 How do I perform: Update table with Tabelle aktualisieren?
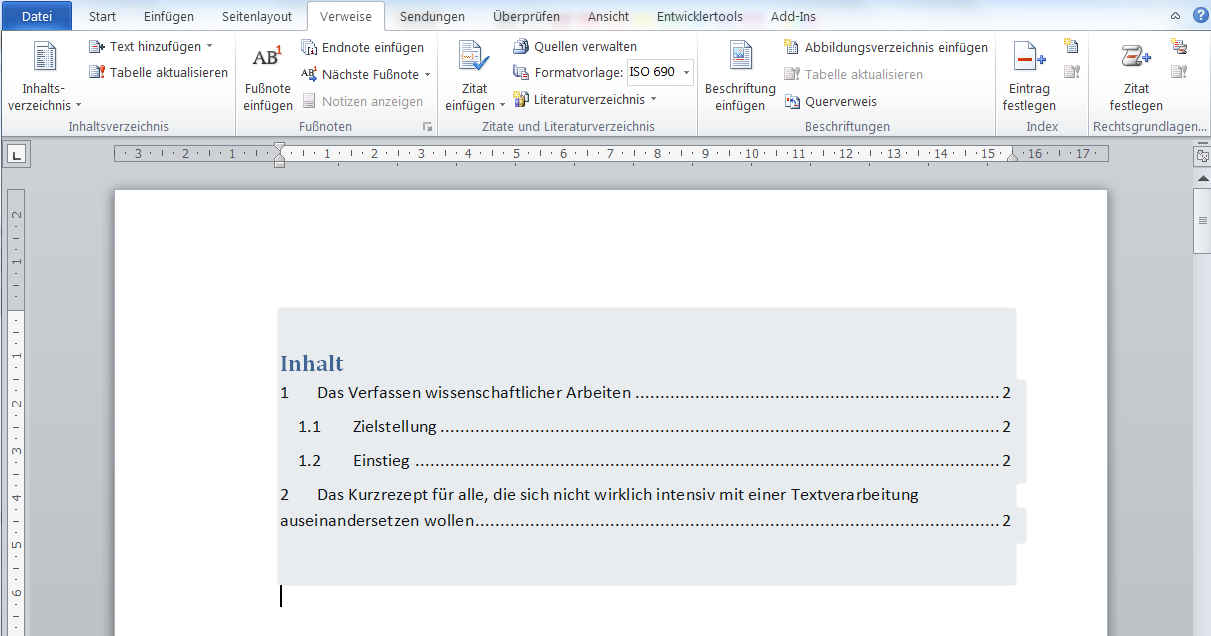pos(158,72)
